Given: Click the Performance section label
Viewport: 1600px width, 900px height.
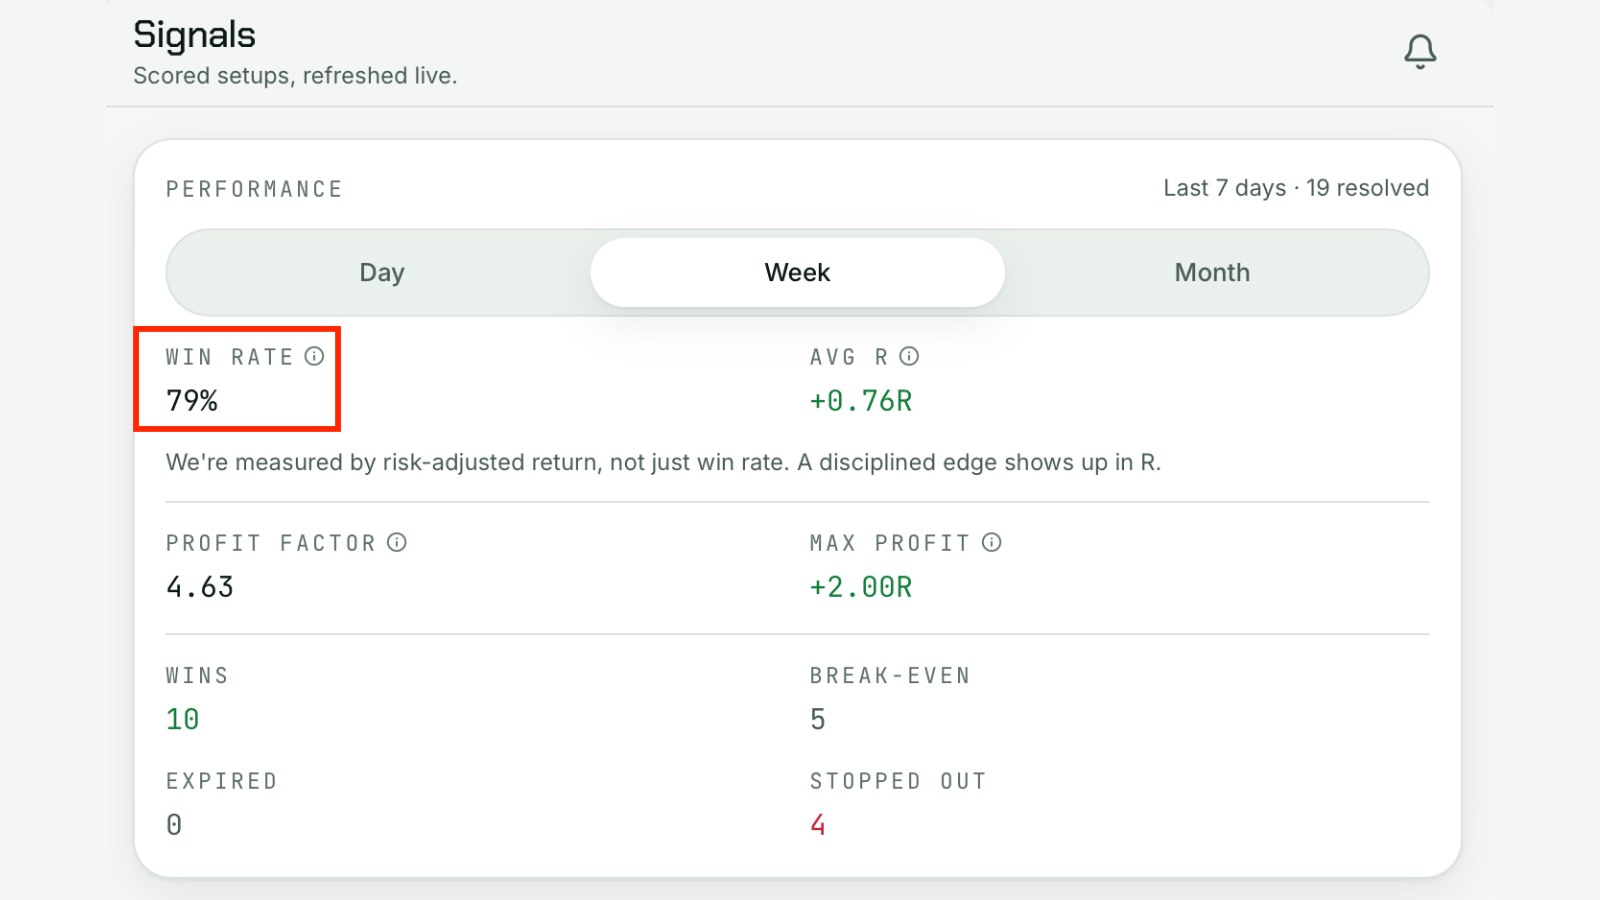Looking at the screenshot, I should pos(254,189).
